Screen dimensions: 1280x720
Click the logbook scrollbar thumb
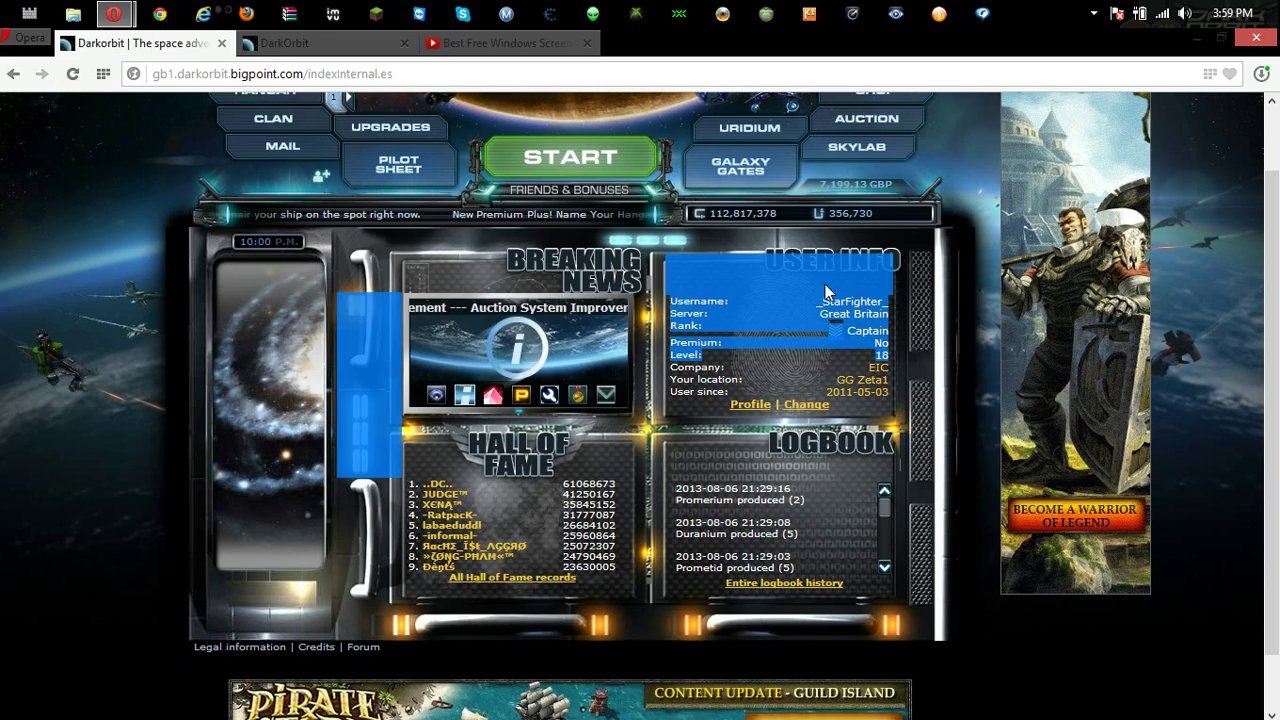click(884, 508)
